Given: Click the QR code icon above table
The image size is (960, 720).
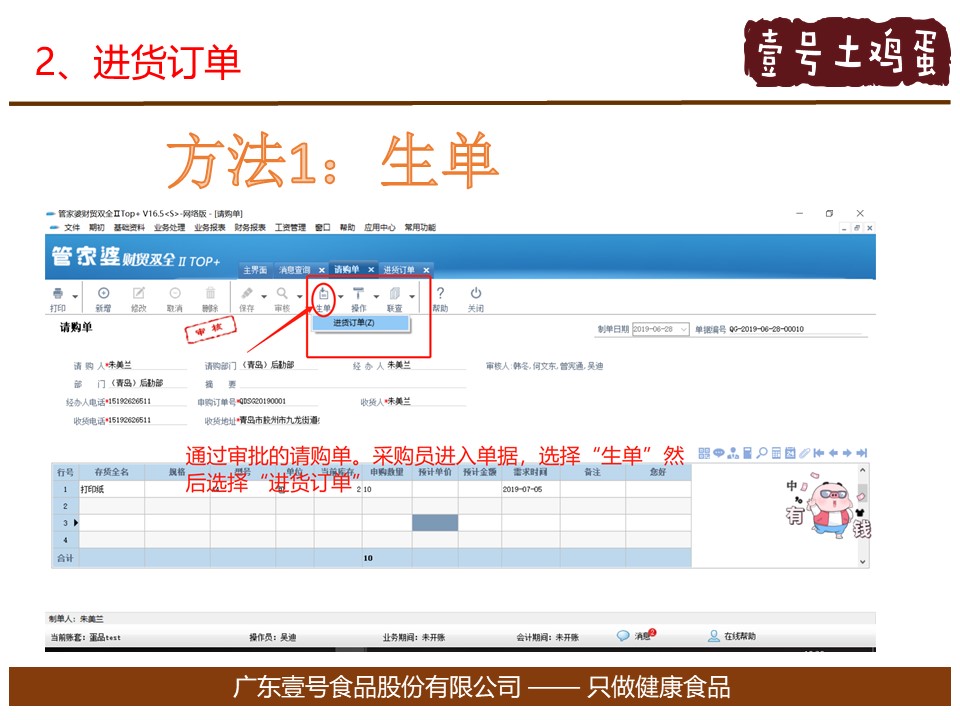Looking at the screenshot, I should 704,453.
